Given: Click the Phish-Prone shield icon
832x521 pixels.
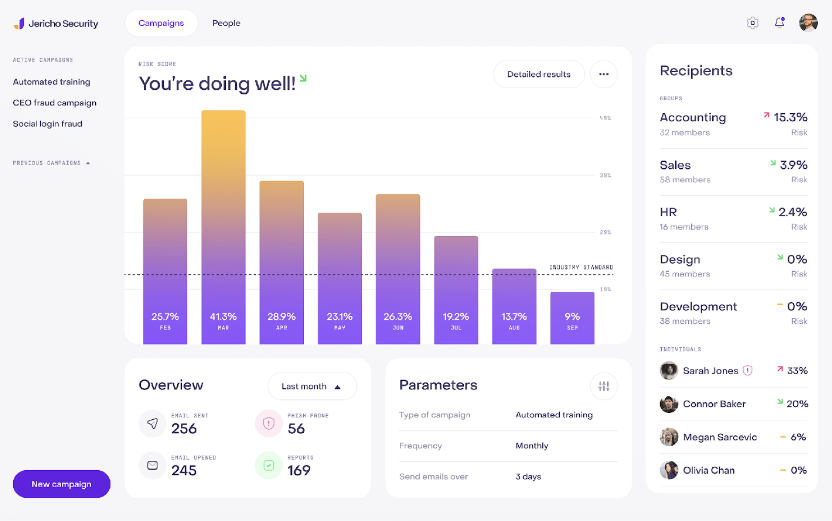Looking at the screenshot, I should tap(268, 423).
